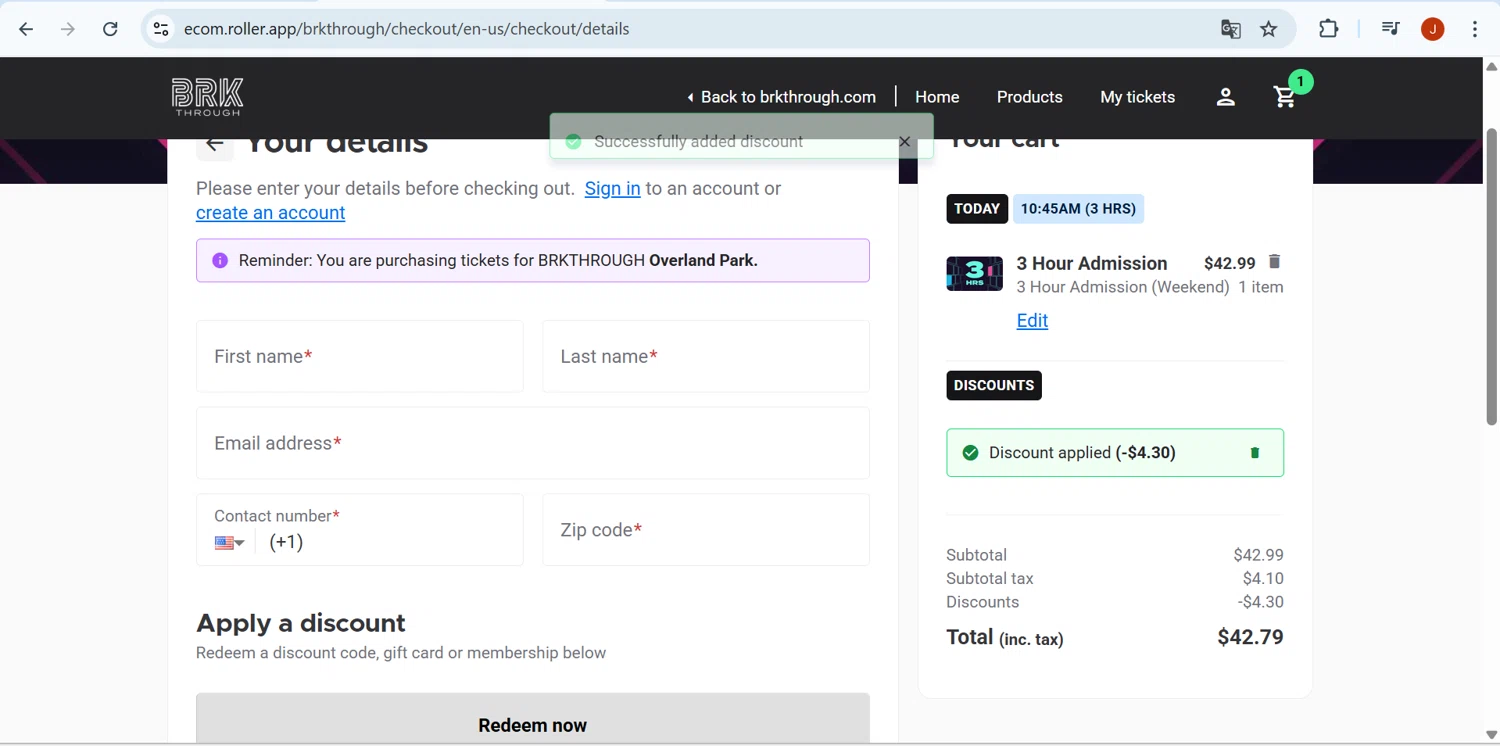The height and width of the screenshot is (746, 1500).
Task: Open the shopping cart icon
Action: (1285, 97)
